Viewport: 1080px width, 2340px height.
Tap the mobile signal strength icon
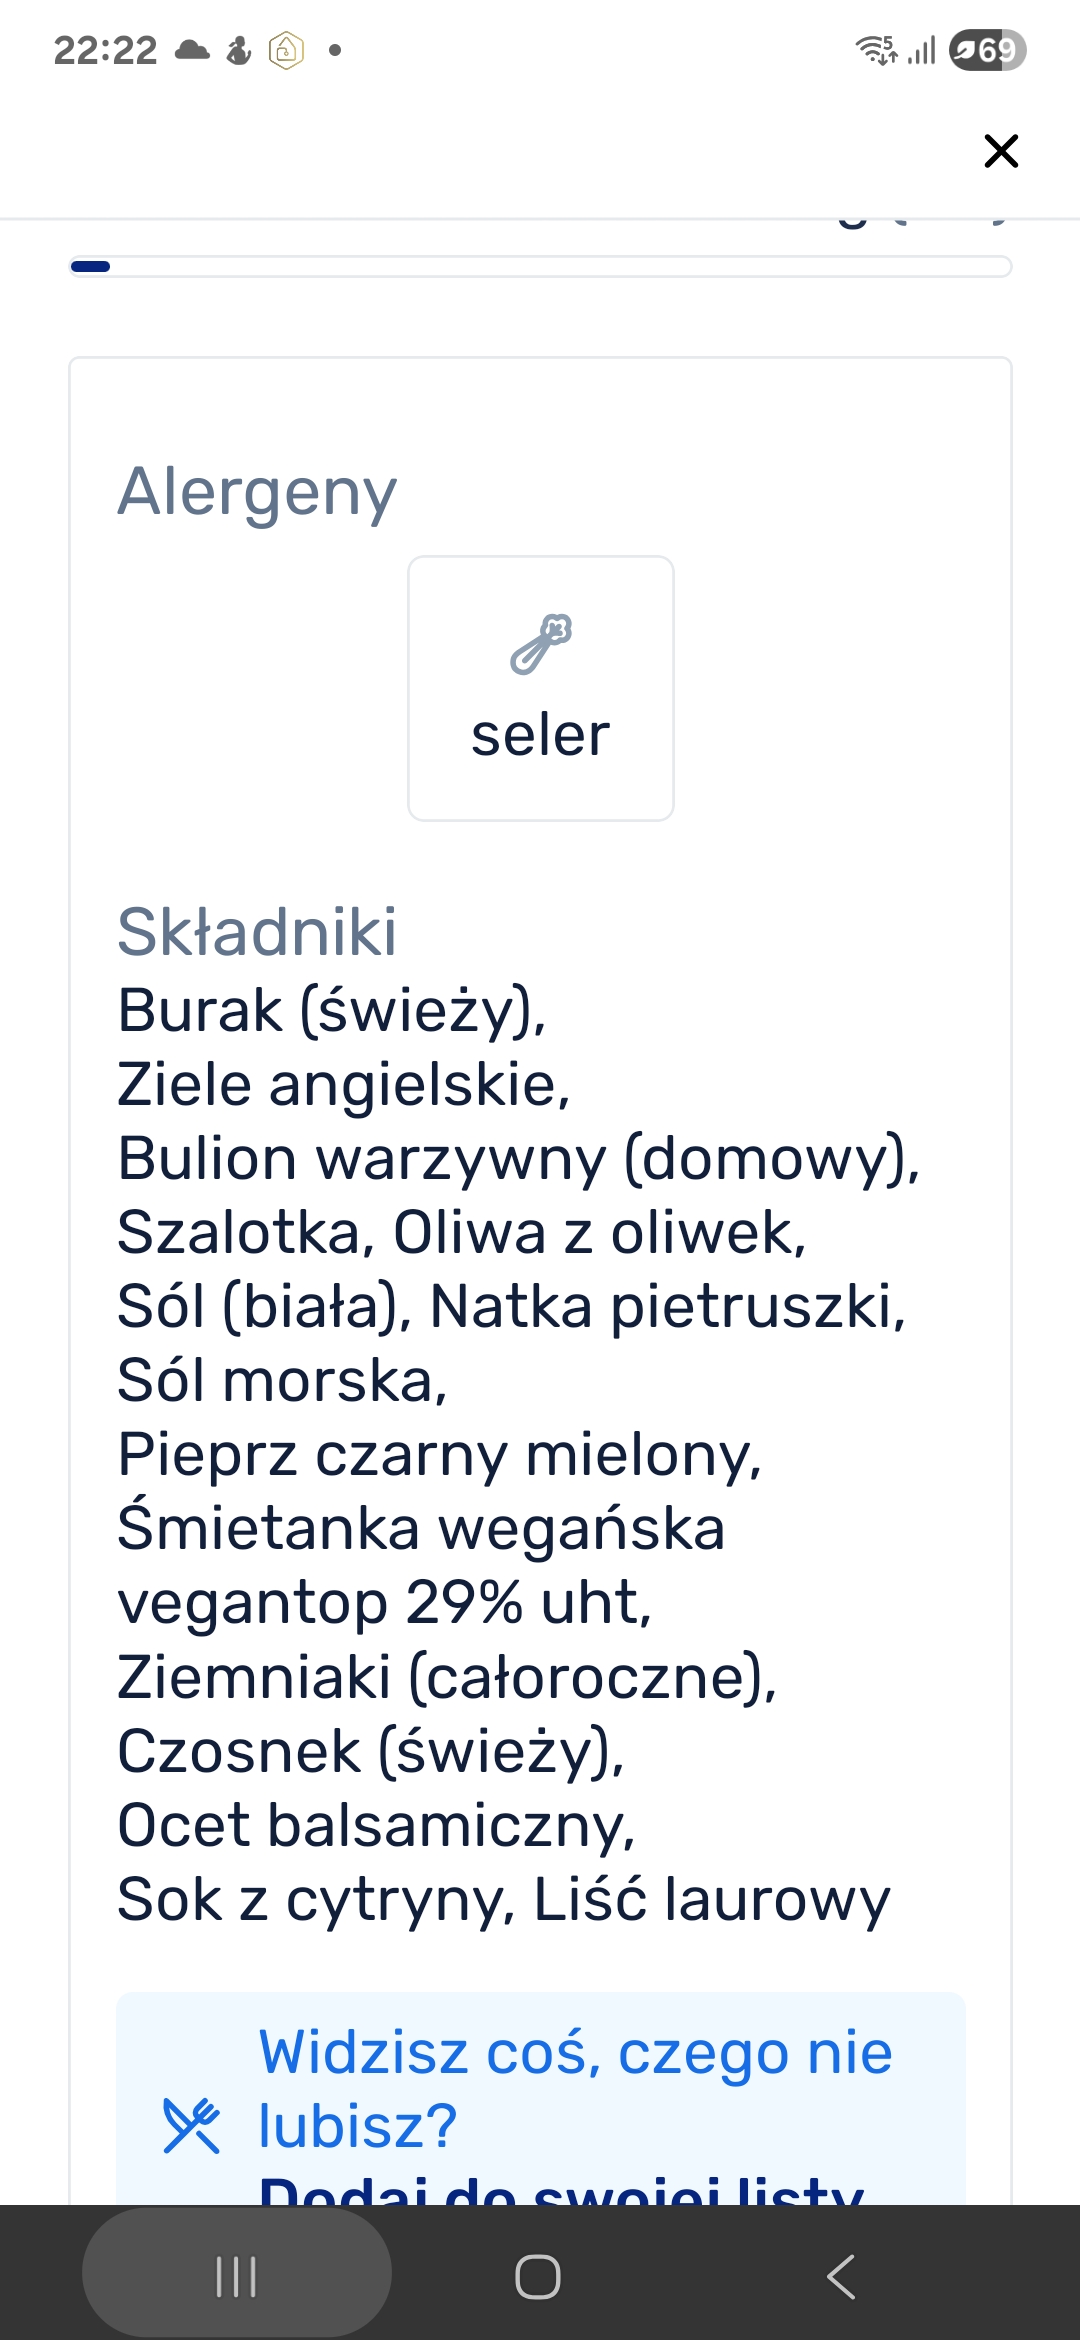(922, 50)
